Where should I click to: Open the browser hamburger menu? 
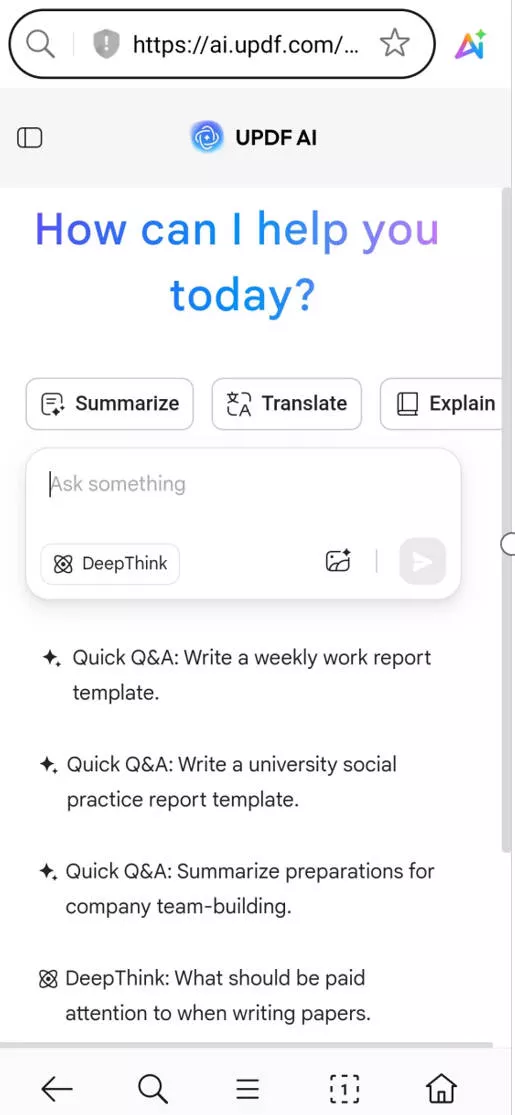[x=248, y=1088]
